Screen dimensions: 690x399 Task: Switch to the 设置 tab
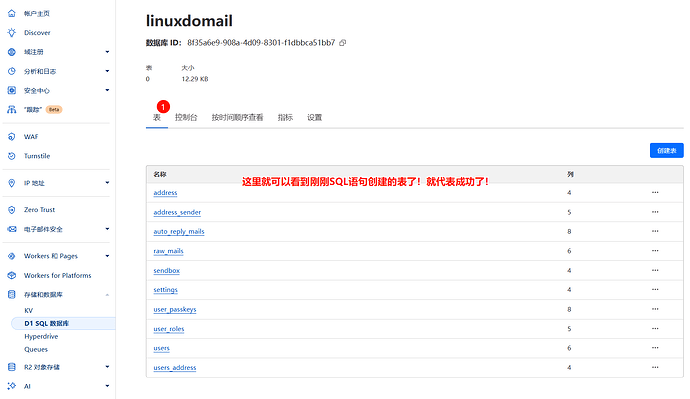coord(315,117)
